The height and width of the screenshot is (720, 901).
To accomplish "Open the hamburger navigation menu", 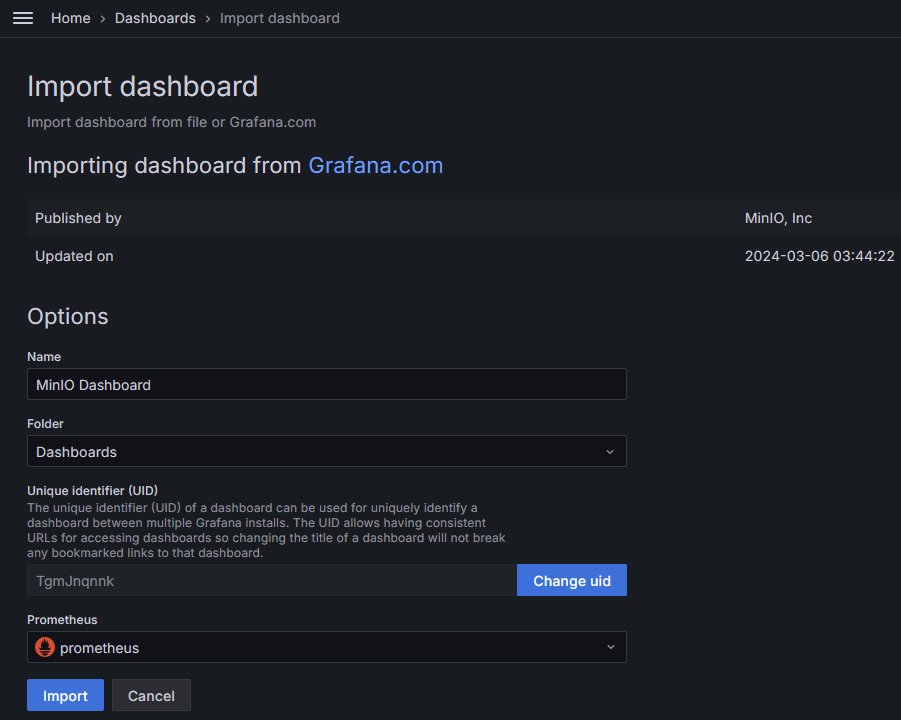I will 23,18.
